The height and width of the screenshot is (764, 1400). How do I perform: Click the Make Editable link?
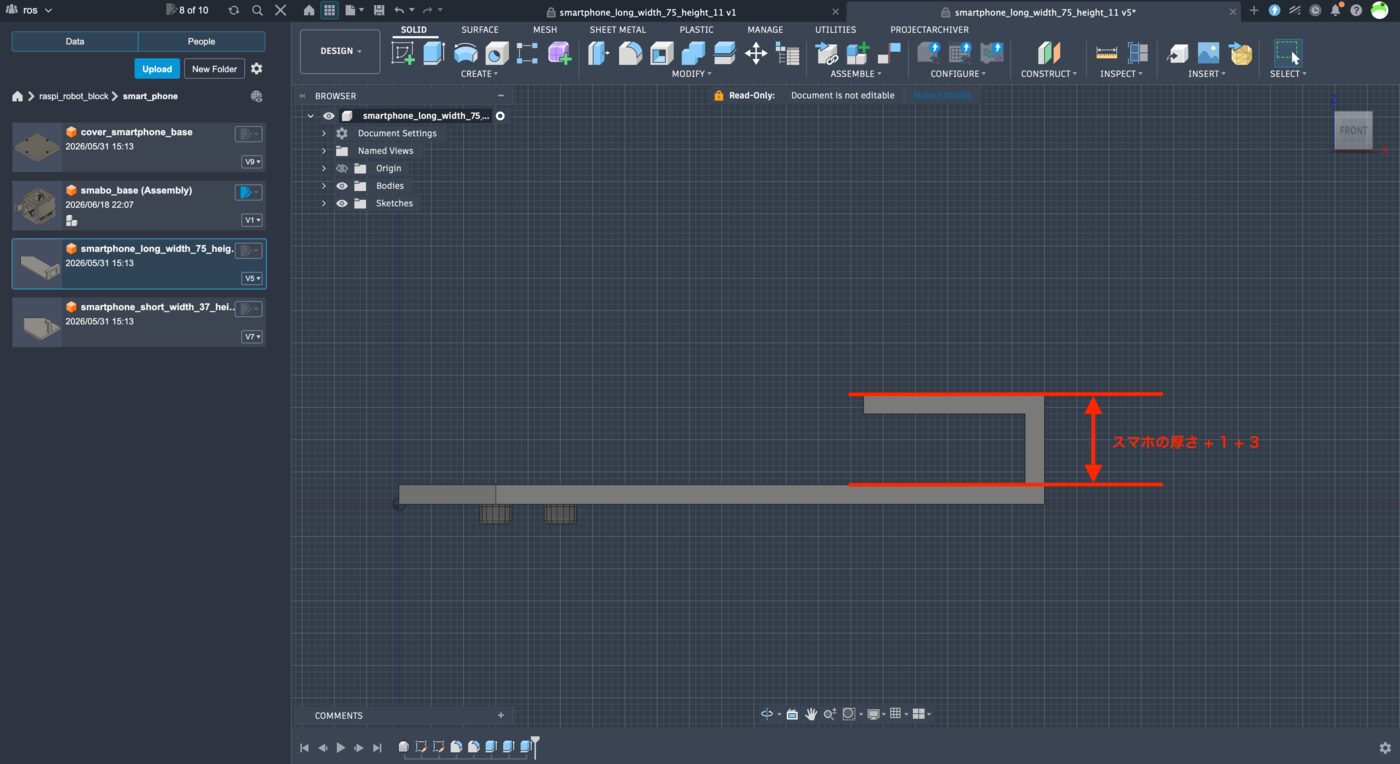(x=942, y=96)
